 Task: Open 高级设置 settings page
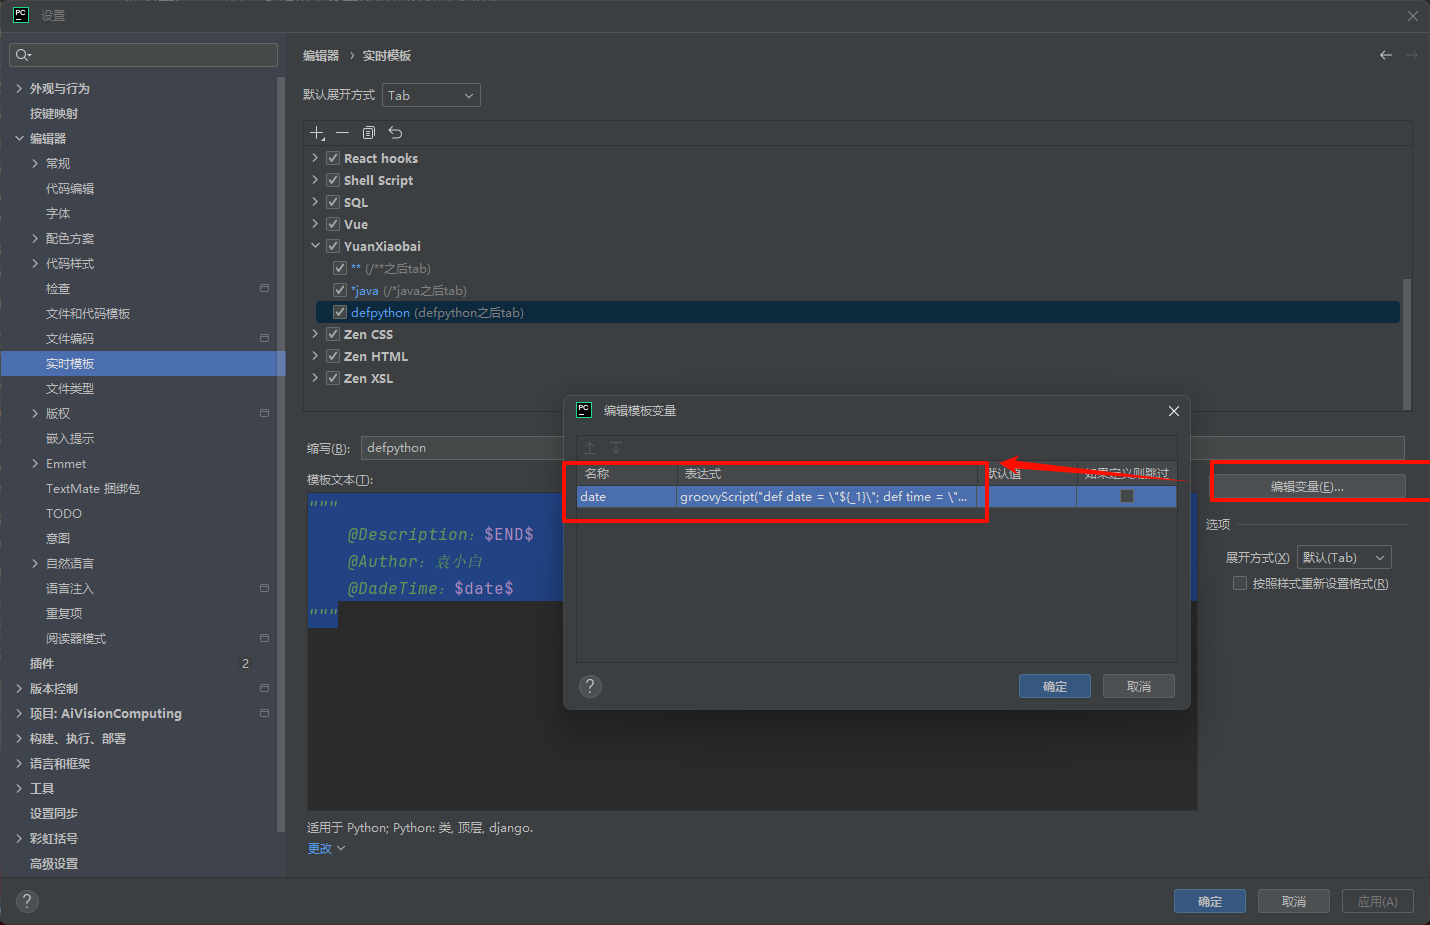(54, 863)
